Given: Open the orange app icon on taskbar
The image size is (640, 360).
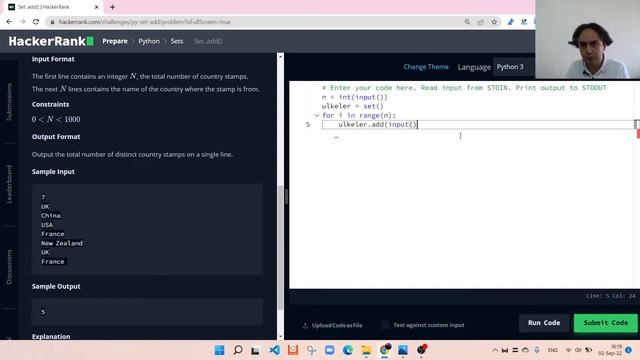Looking at the screenshot, I should (x=293, y=350).
